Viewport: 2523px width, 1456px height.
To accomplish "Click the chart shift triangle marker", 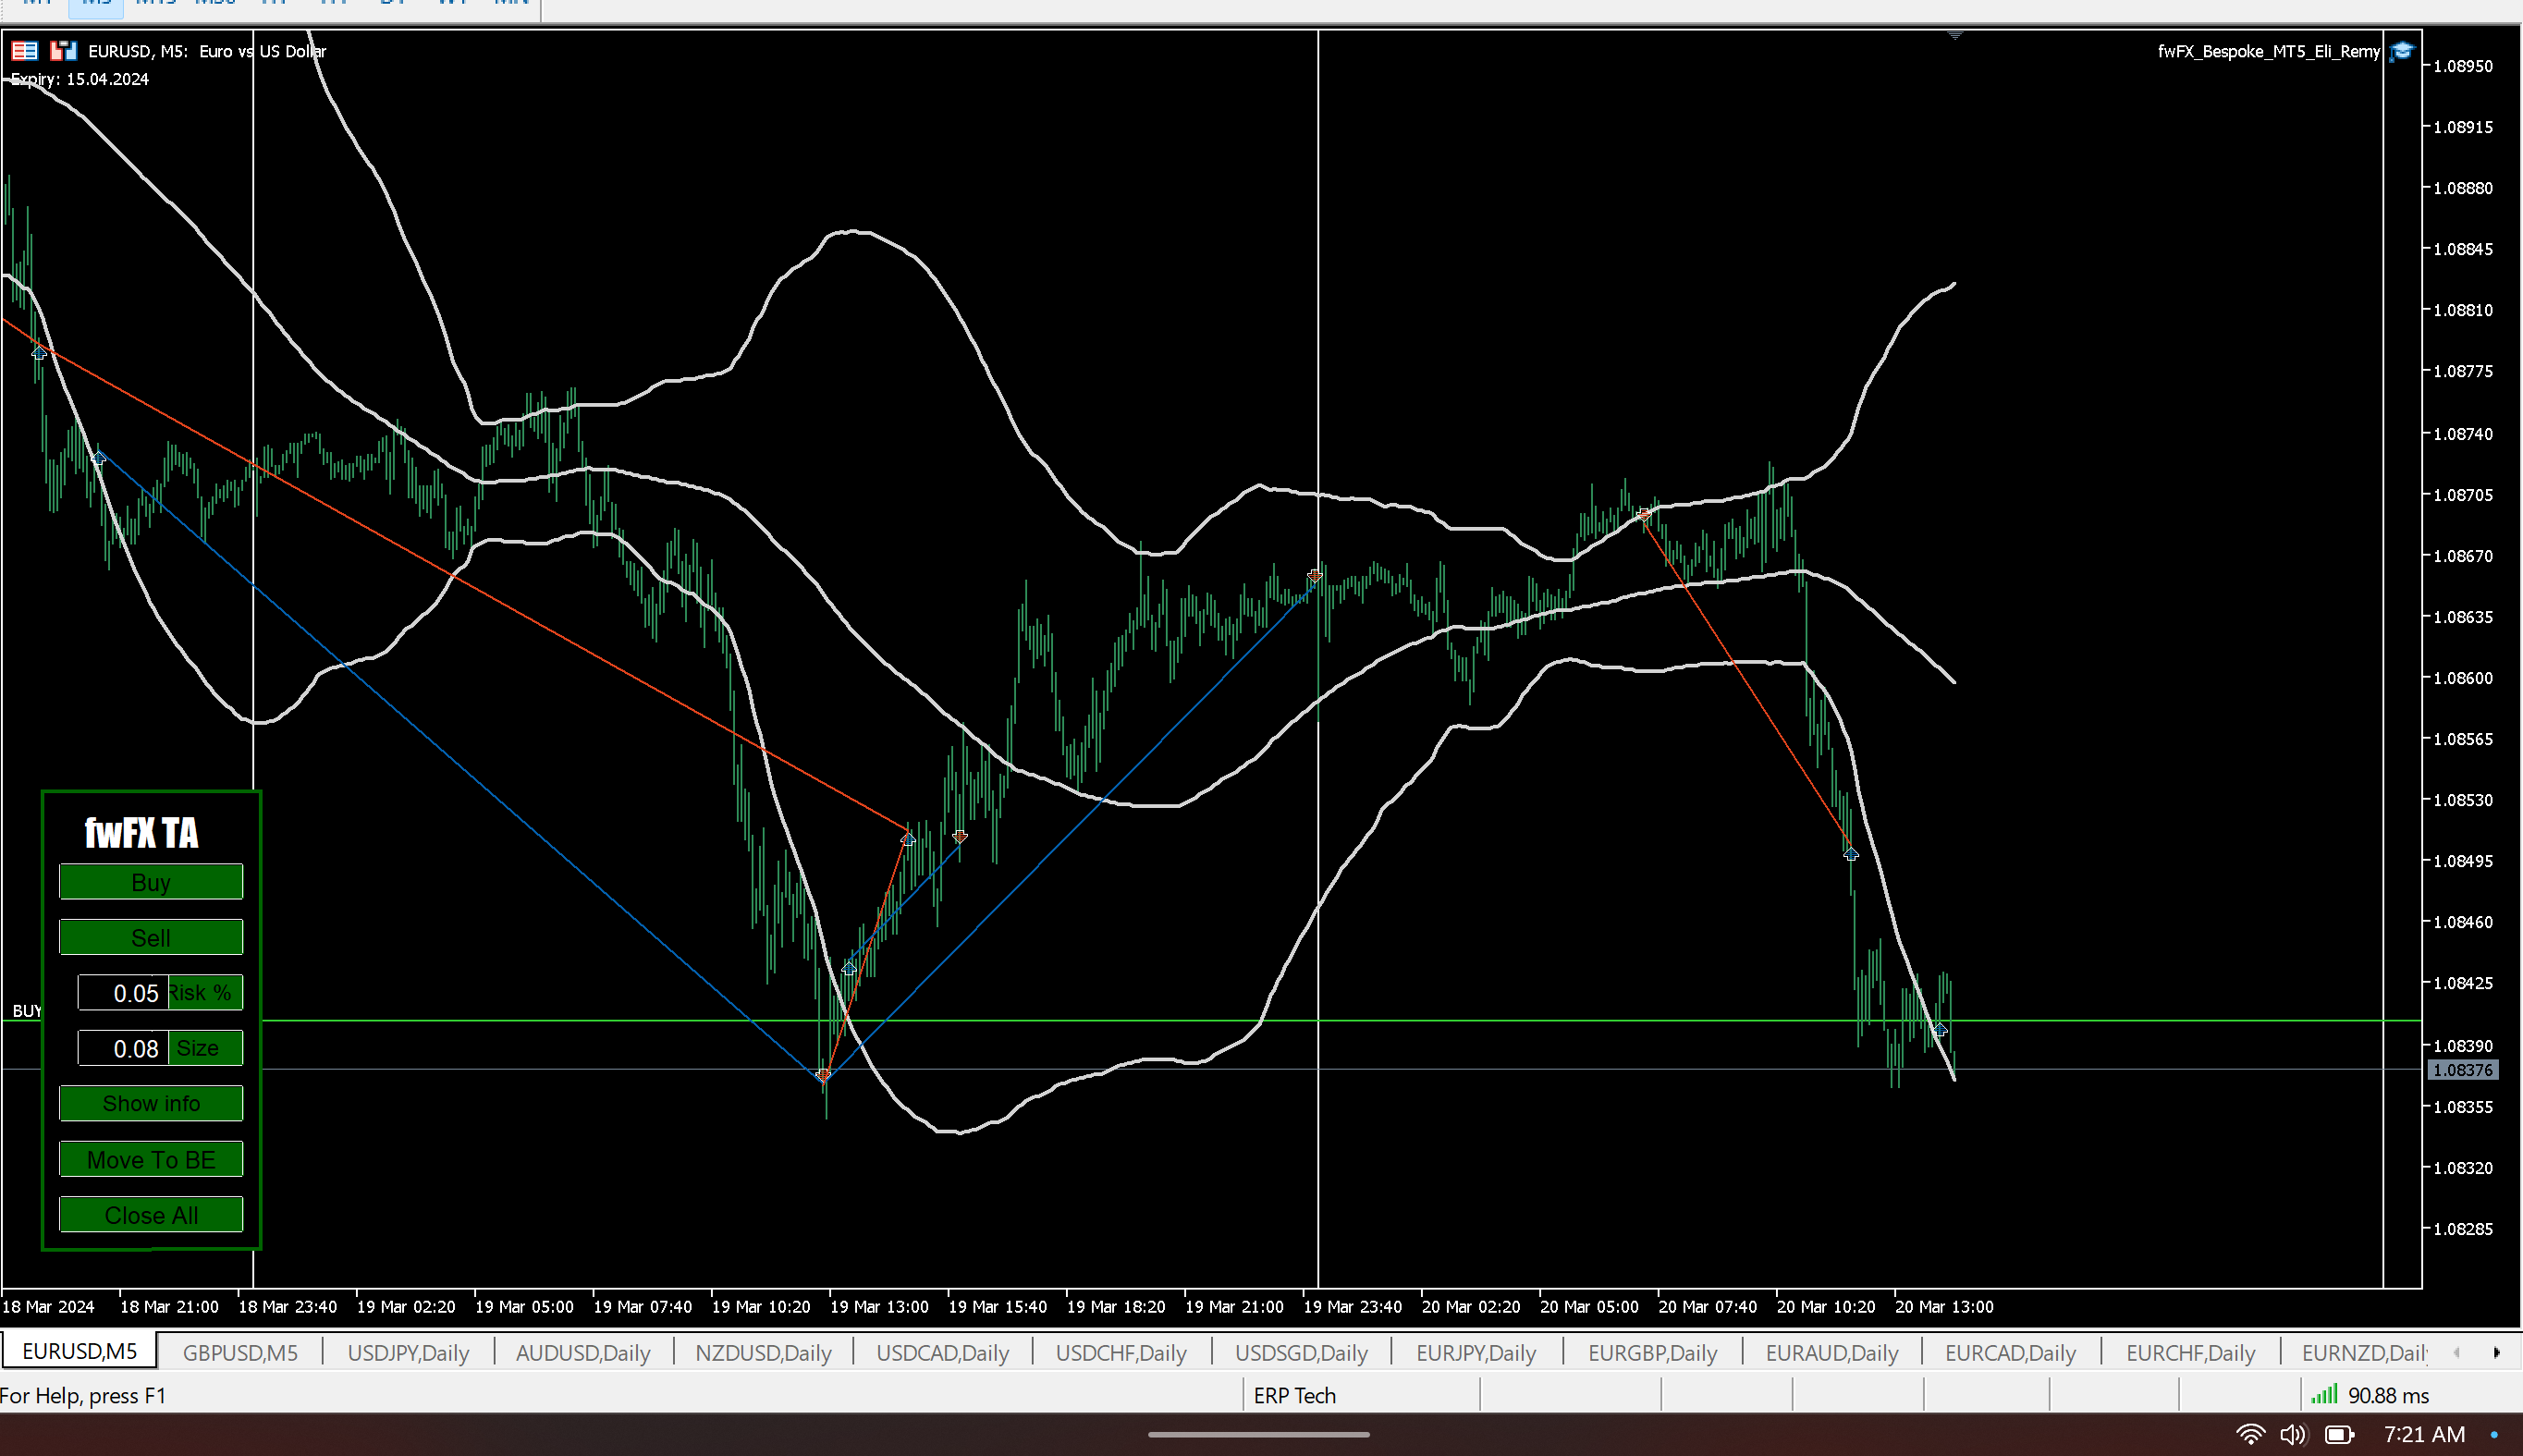I will (1955, 36).
